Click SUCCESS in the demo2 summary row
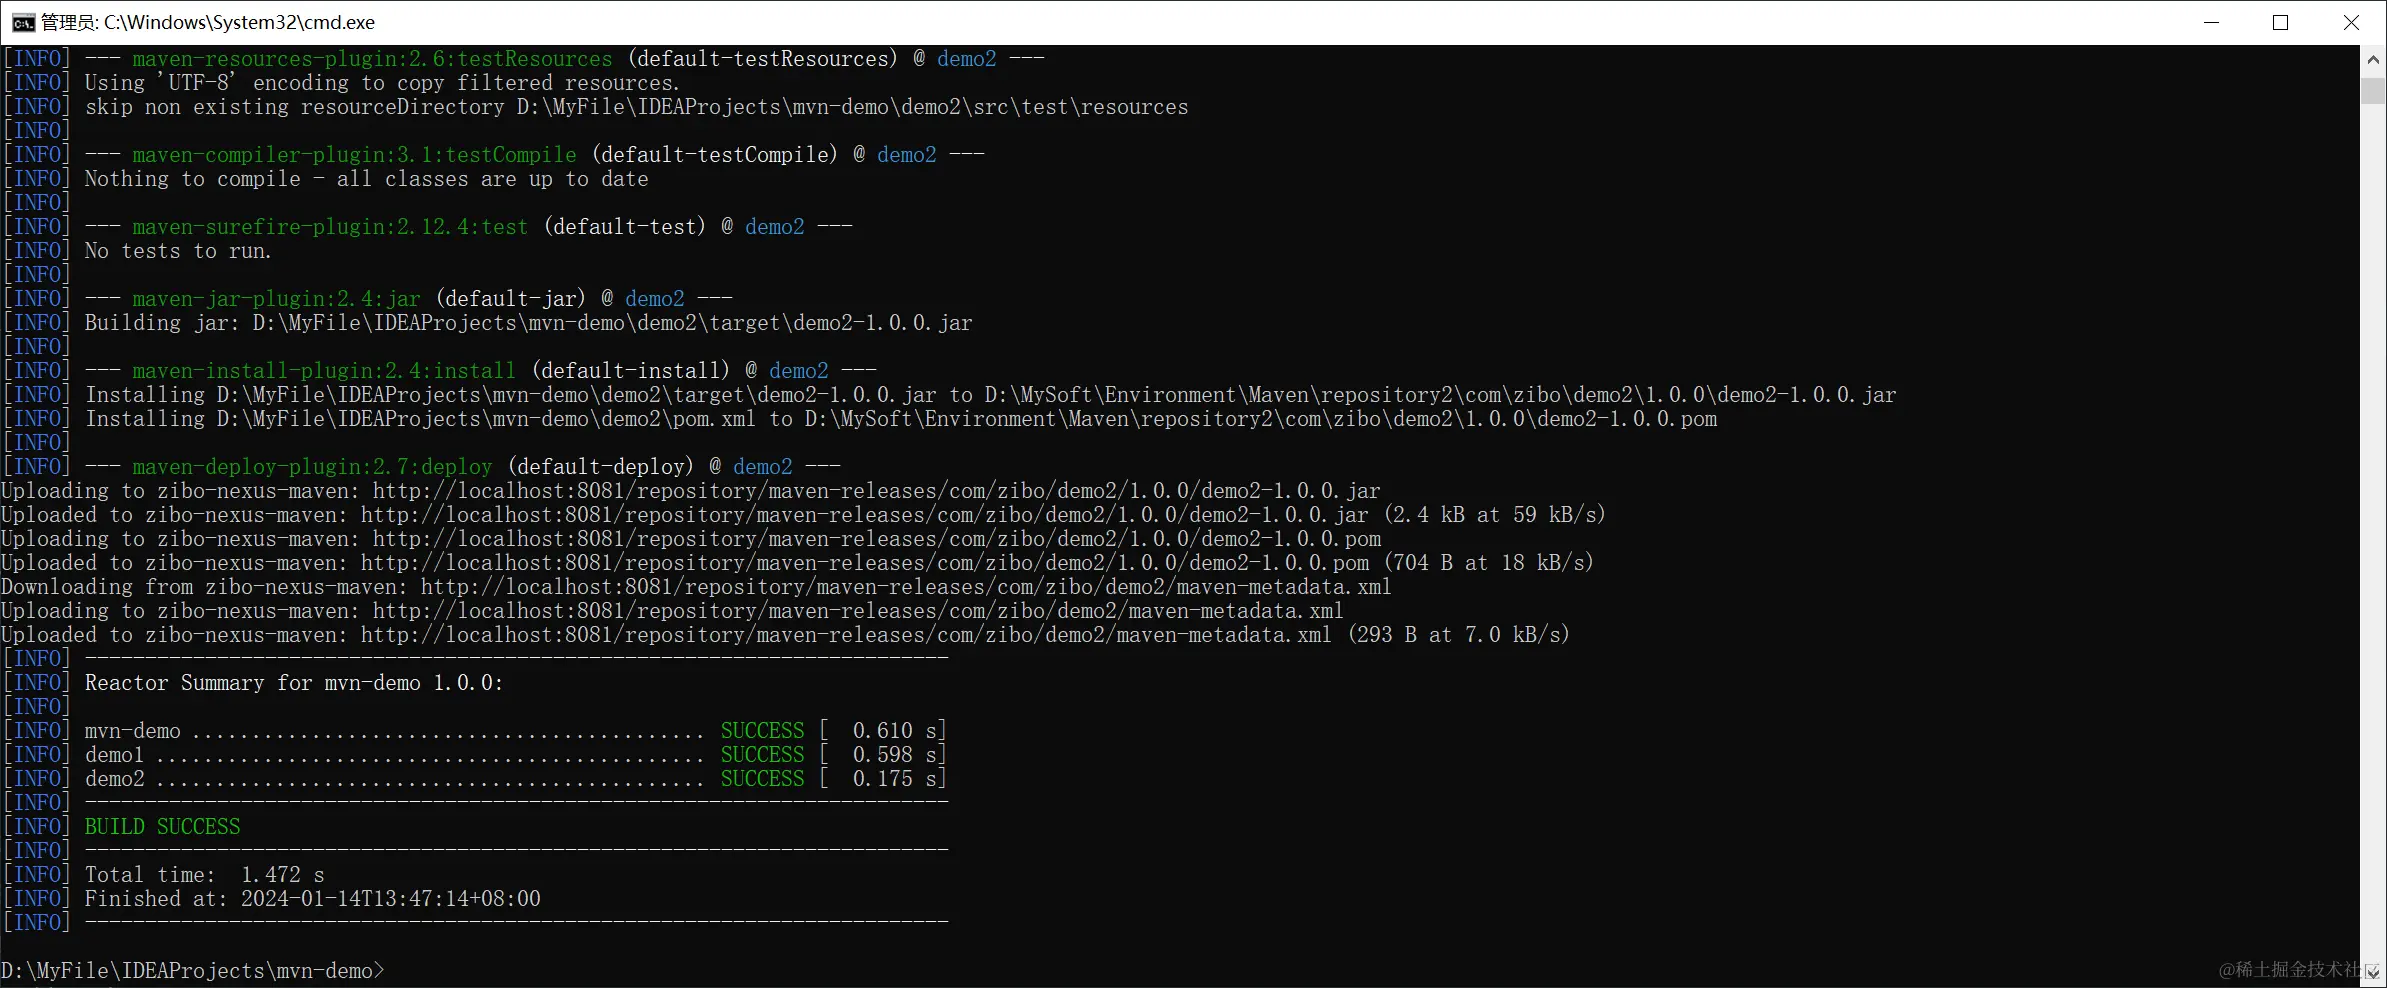The height and width of the screenshot is (988, 2387). tap(762, 779)
